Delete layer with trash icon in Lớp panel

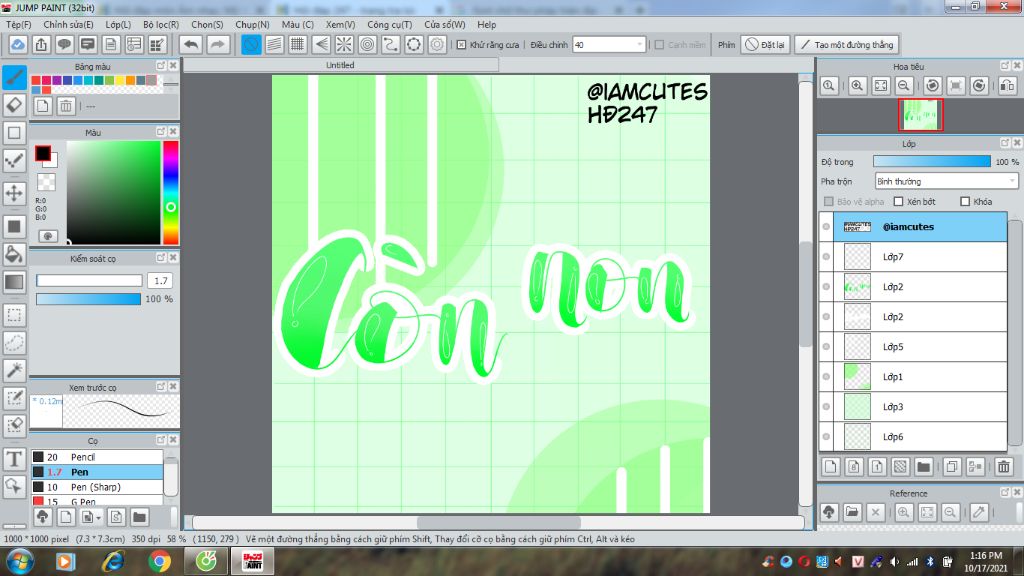[1004, 466]
